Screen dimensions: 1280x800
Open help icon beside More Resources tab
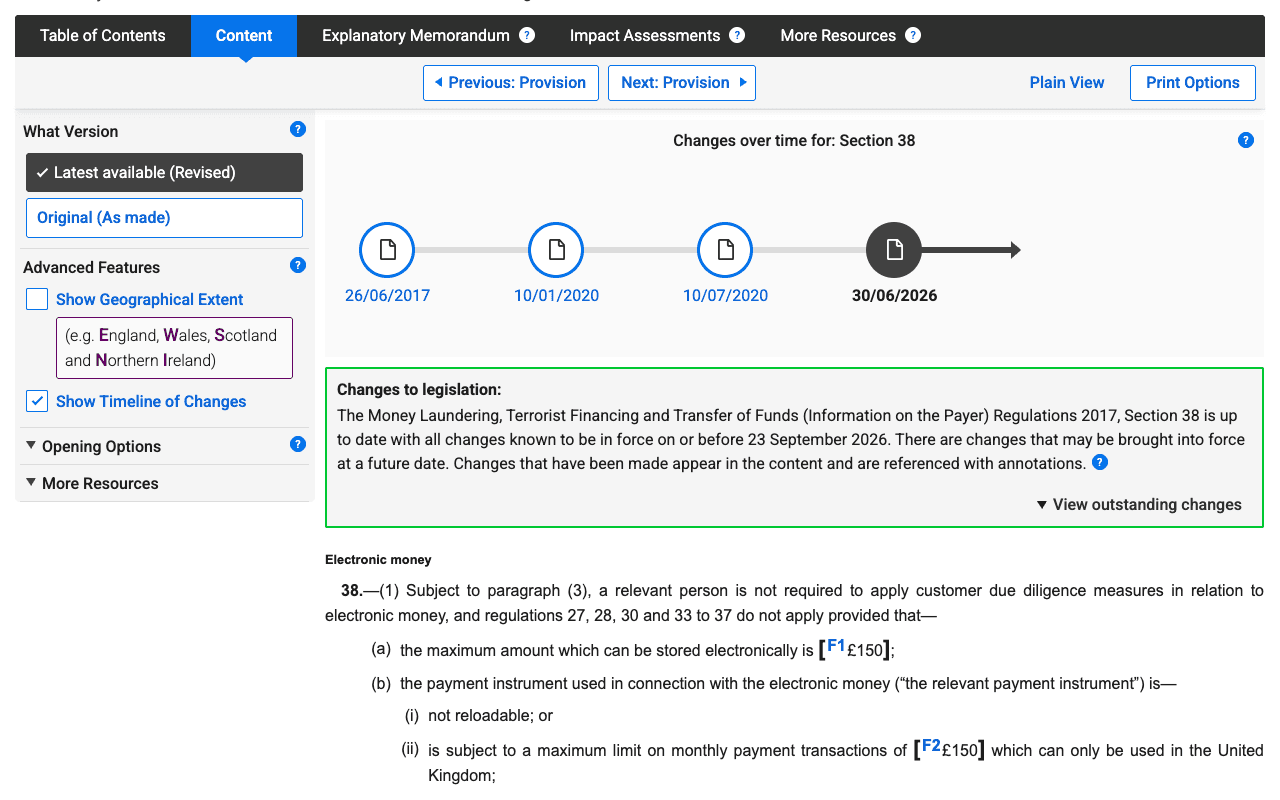(913, 35)
